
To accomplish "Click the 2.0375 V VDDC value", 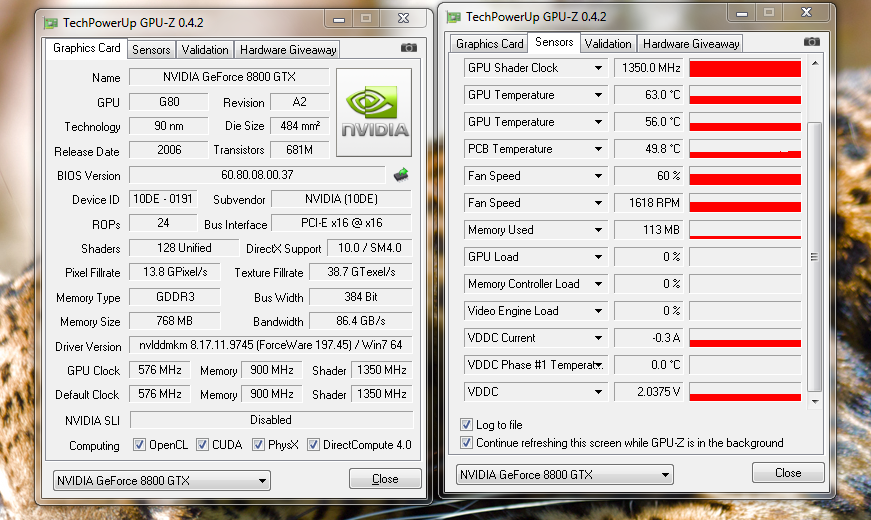I will [x=648, y=392].
